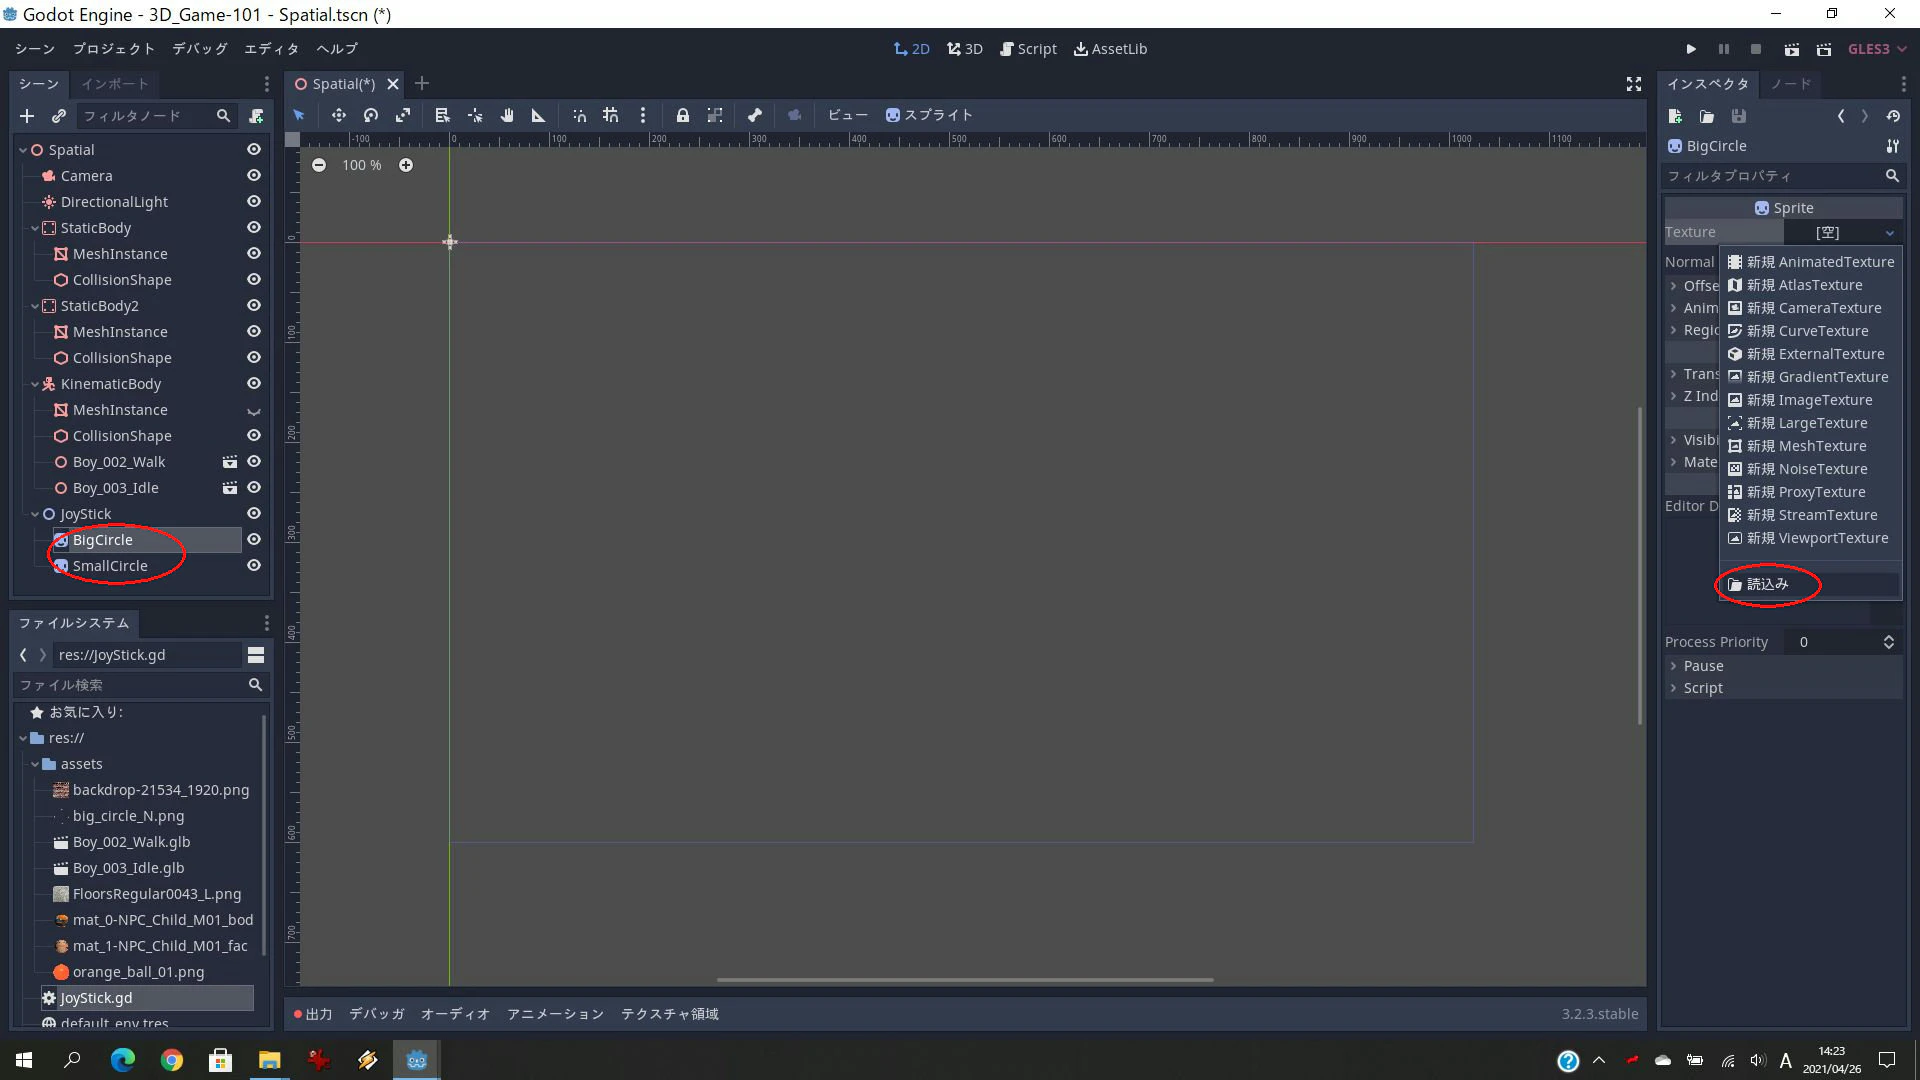1920x1080 pixels.
Task: Toggle visibility of StaticBody2 node
Action: [x=254, y=305]
